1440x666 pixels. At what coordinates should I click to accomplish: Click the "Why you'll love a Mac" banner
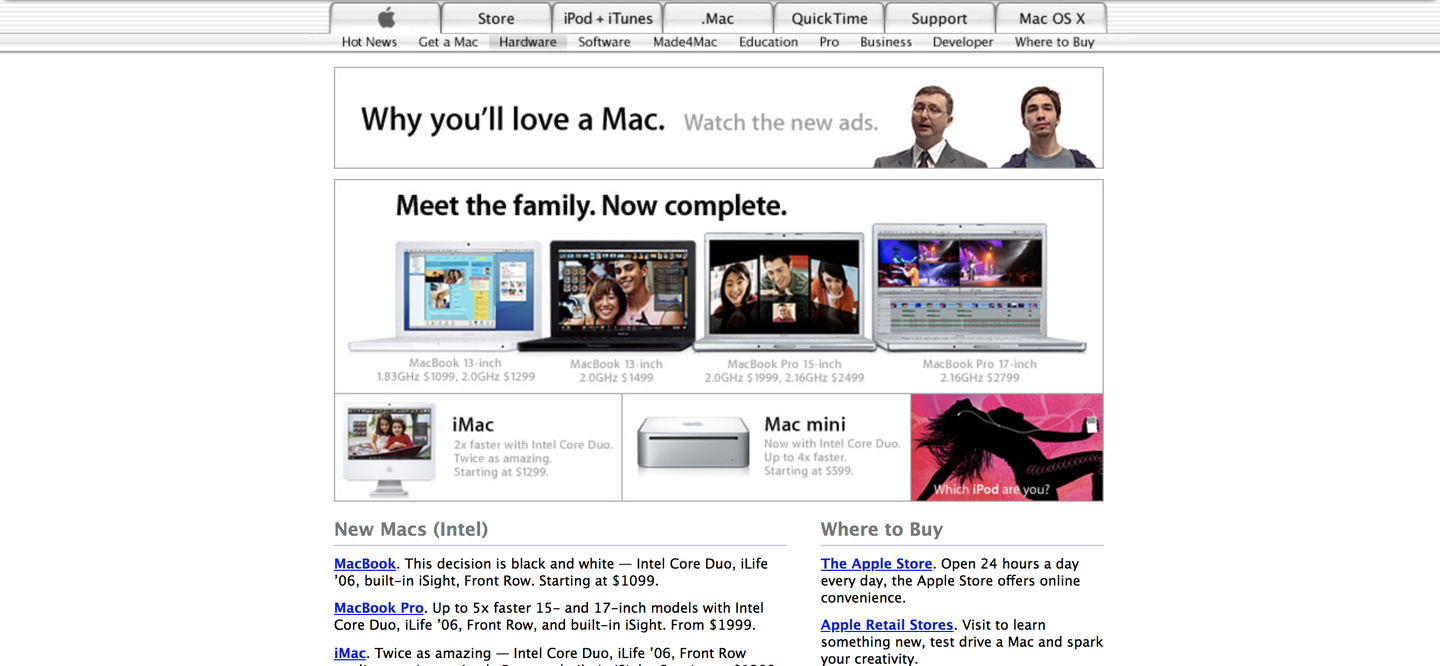[717, 117]
